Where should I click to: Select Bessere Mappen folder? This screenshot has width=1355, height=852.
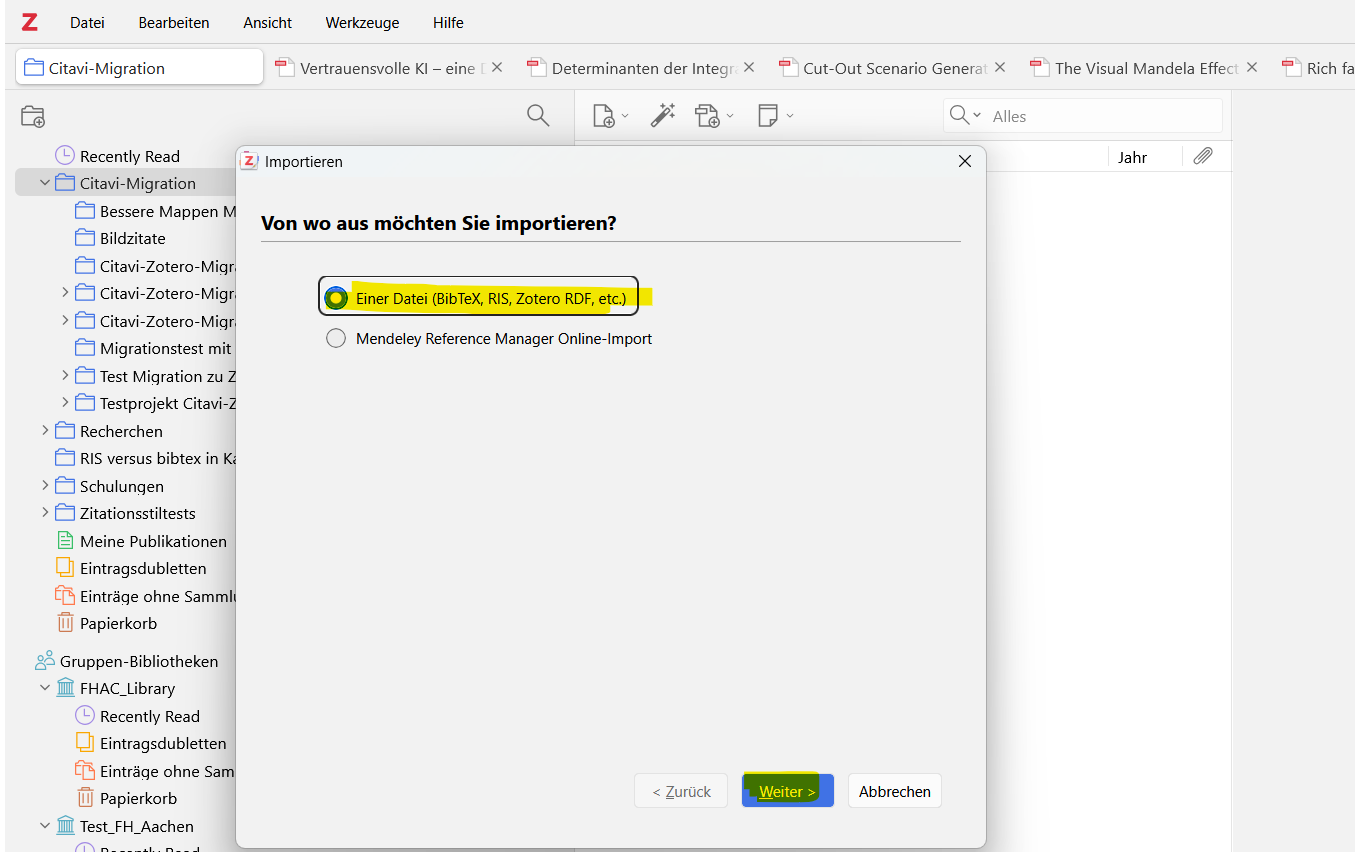[156, 211]
